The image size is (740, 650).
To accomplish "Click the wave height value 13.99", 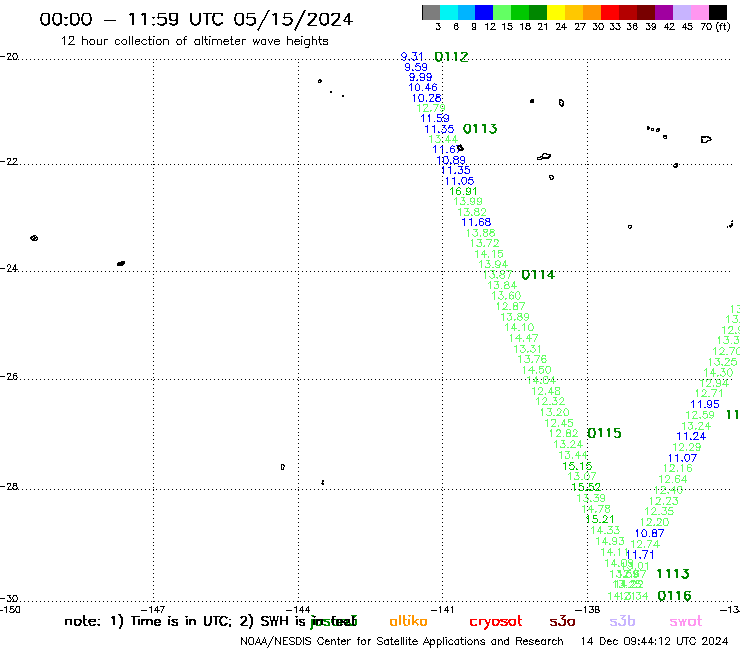I will 468,202.
